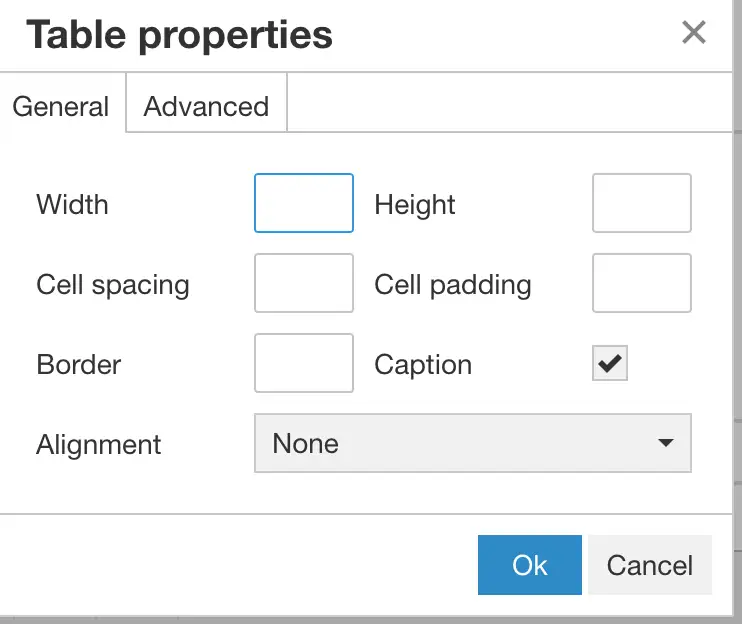The height and width of the screenshot is (624, 742).
Task: Click the Width label
Action: pos(72,204)
